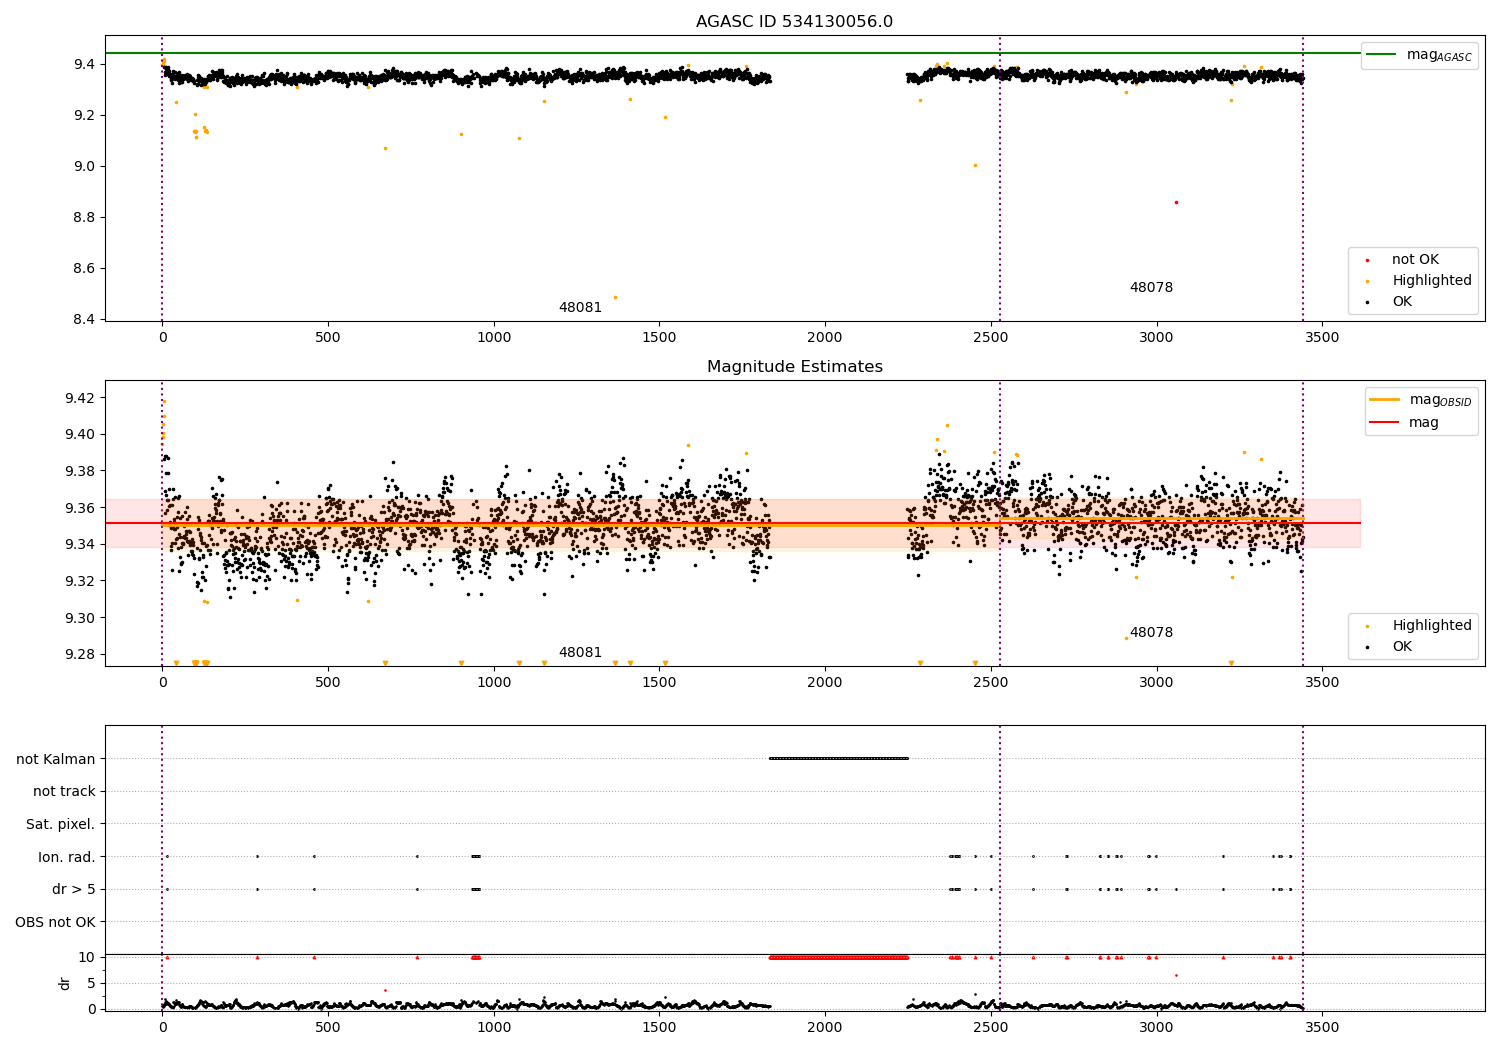The image size is (1500, 1050).
Task: Click the "AGASC ID 534130056.0" plot title
Action: point(794,22)
